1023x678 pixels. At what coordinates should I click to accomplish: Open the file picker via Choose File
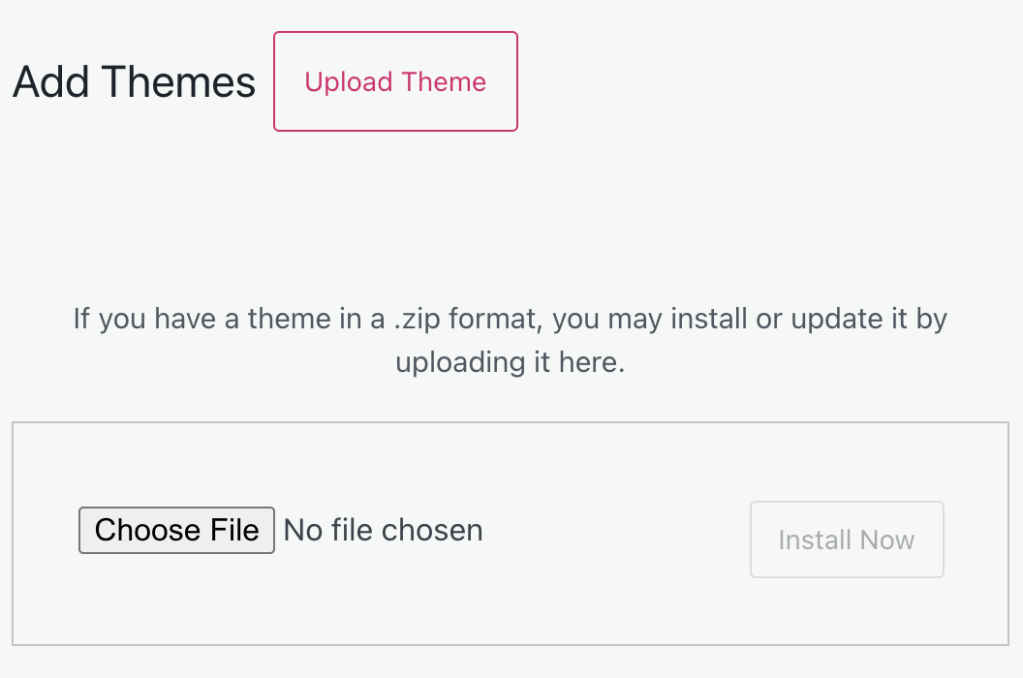176,530
